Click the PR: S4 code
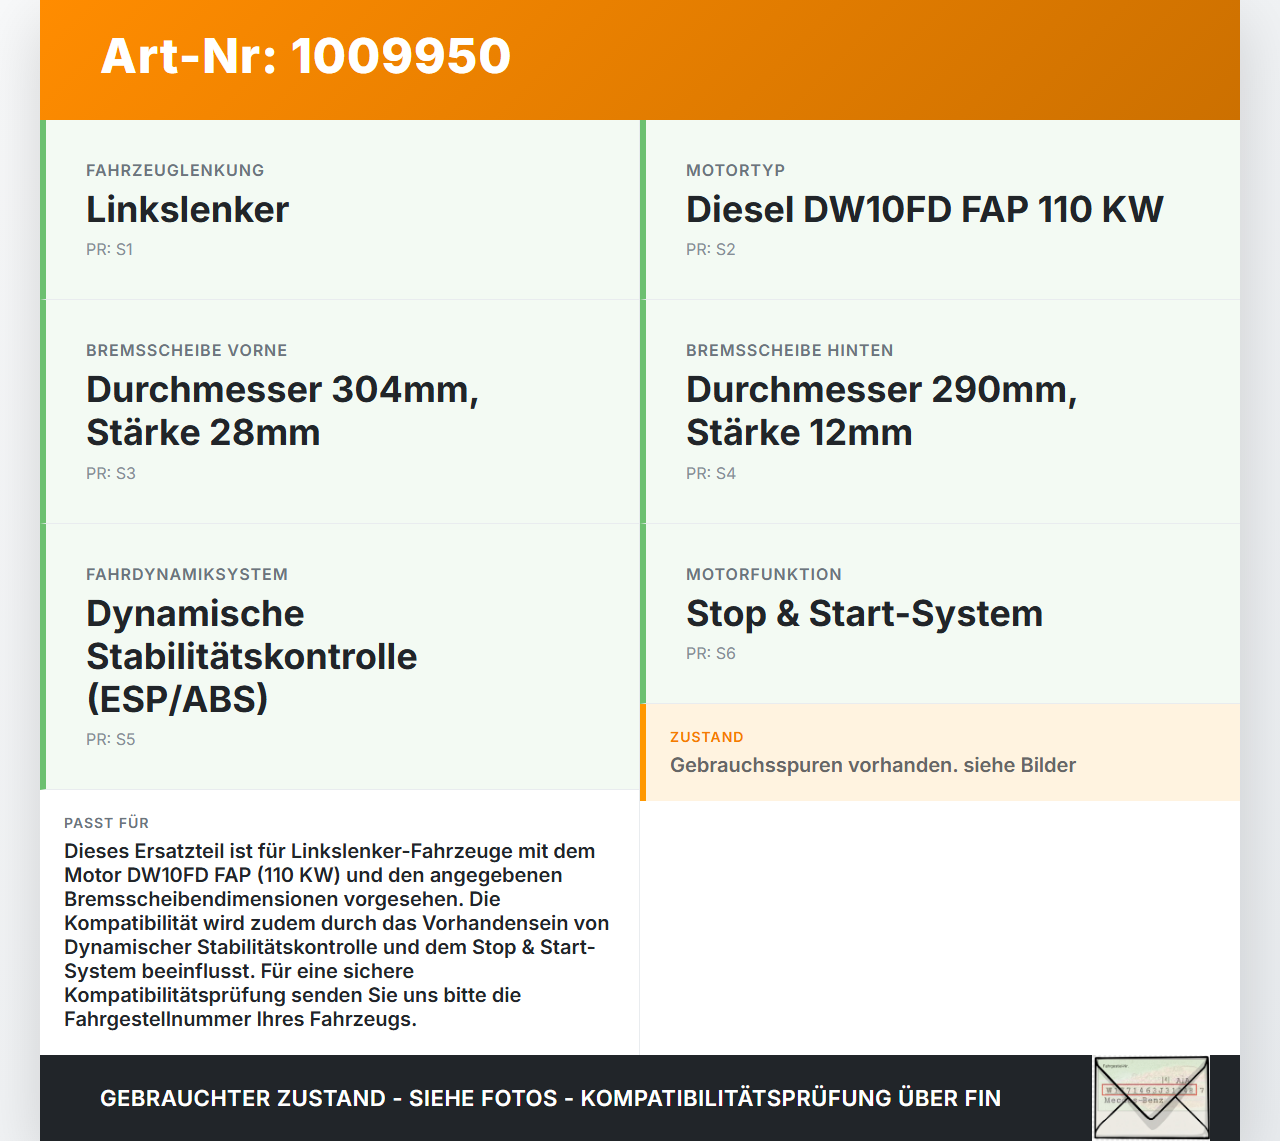Image resolution: width=1280 pixels, height=1142 pixels. 711,473
